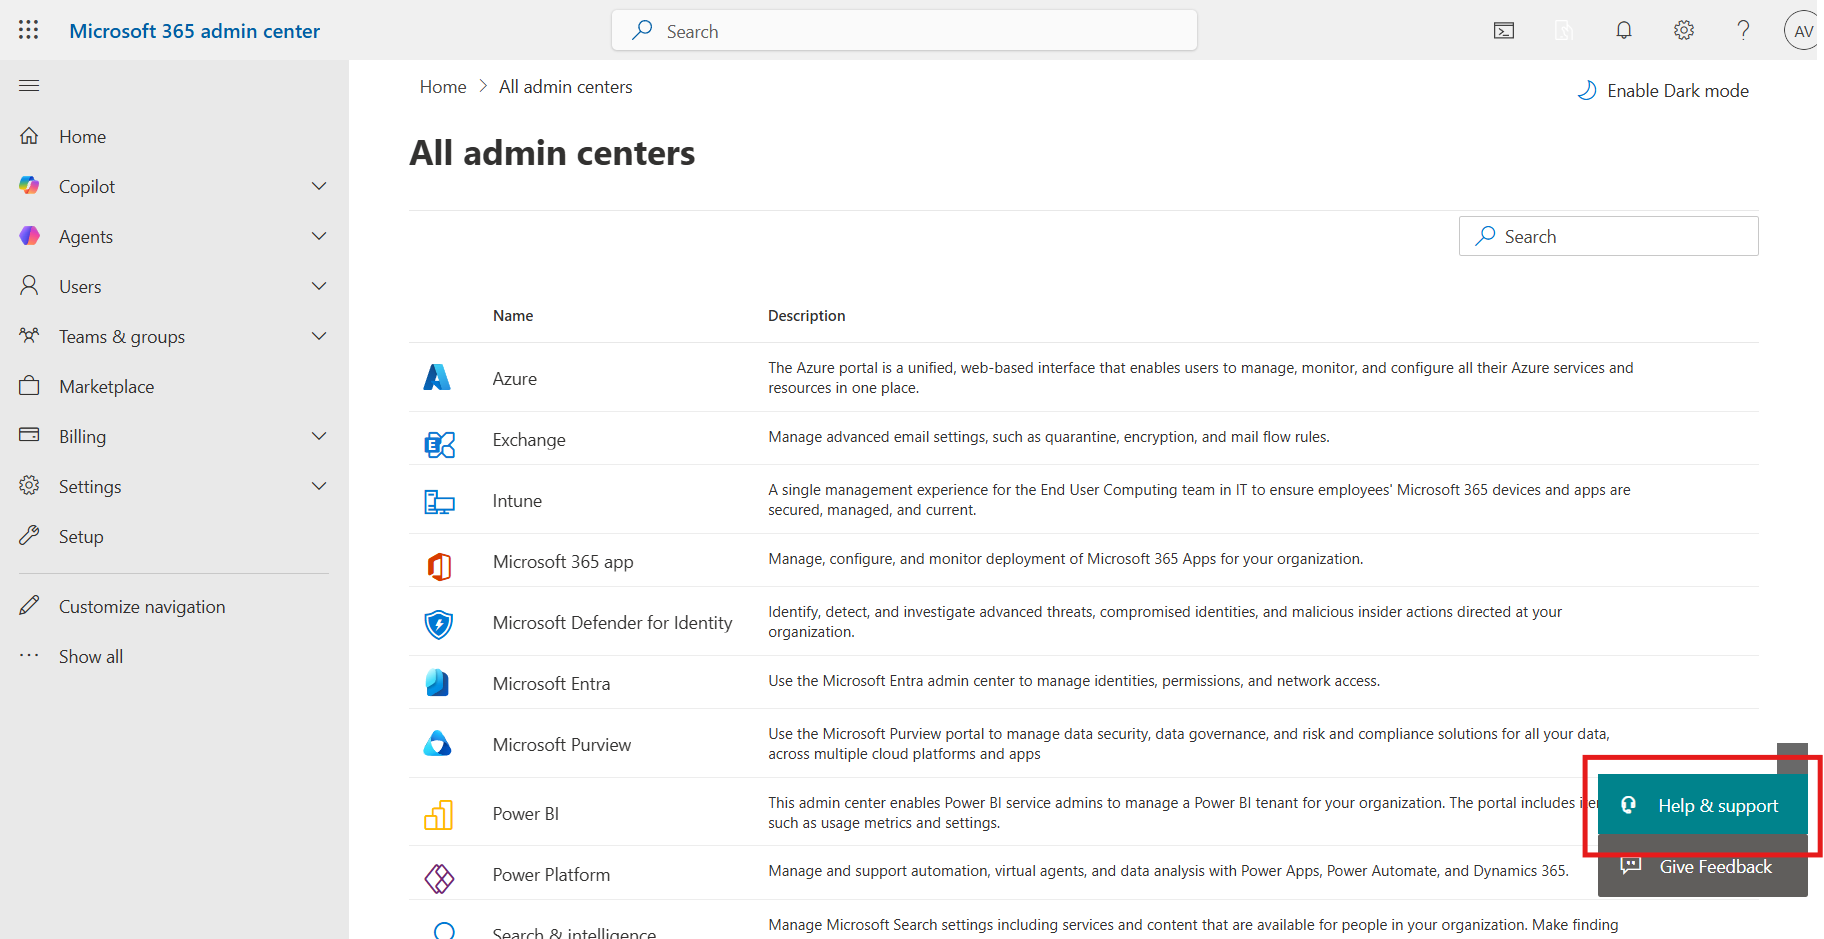
Task: Open the app launcher waffle icon
Action: coord(28,30)
